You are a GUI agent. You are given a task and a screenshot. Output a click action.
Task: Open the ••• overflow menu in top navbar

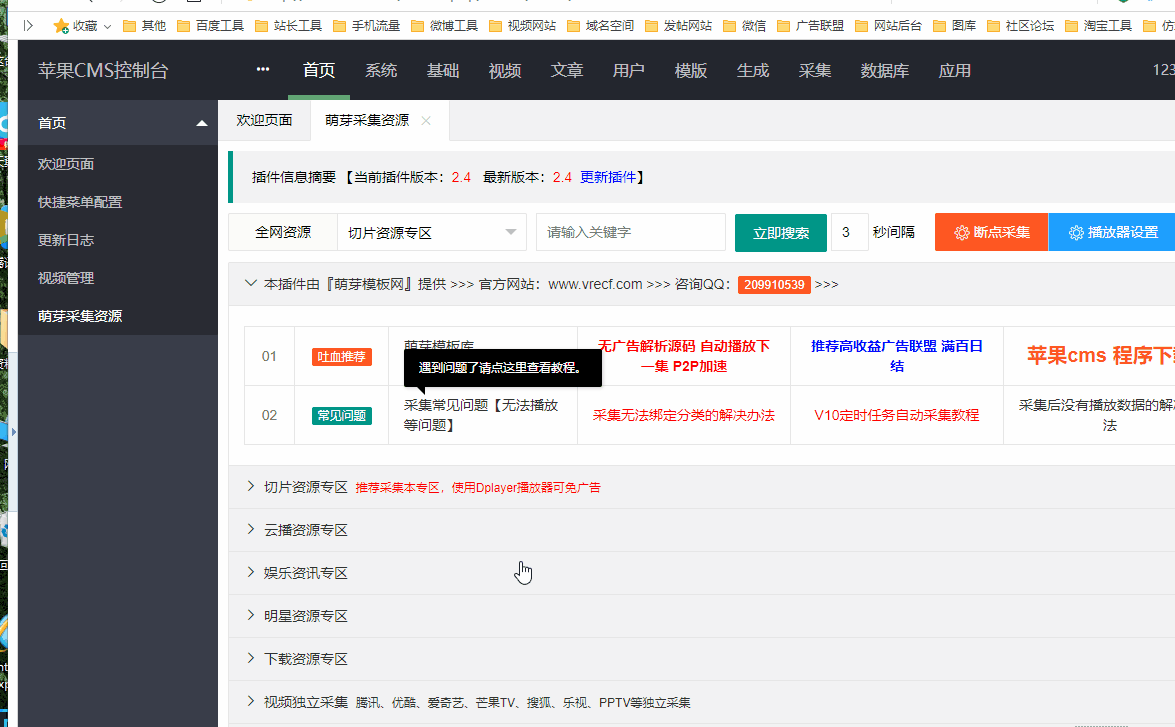click(x=262, y=70)
